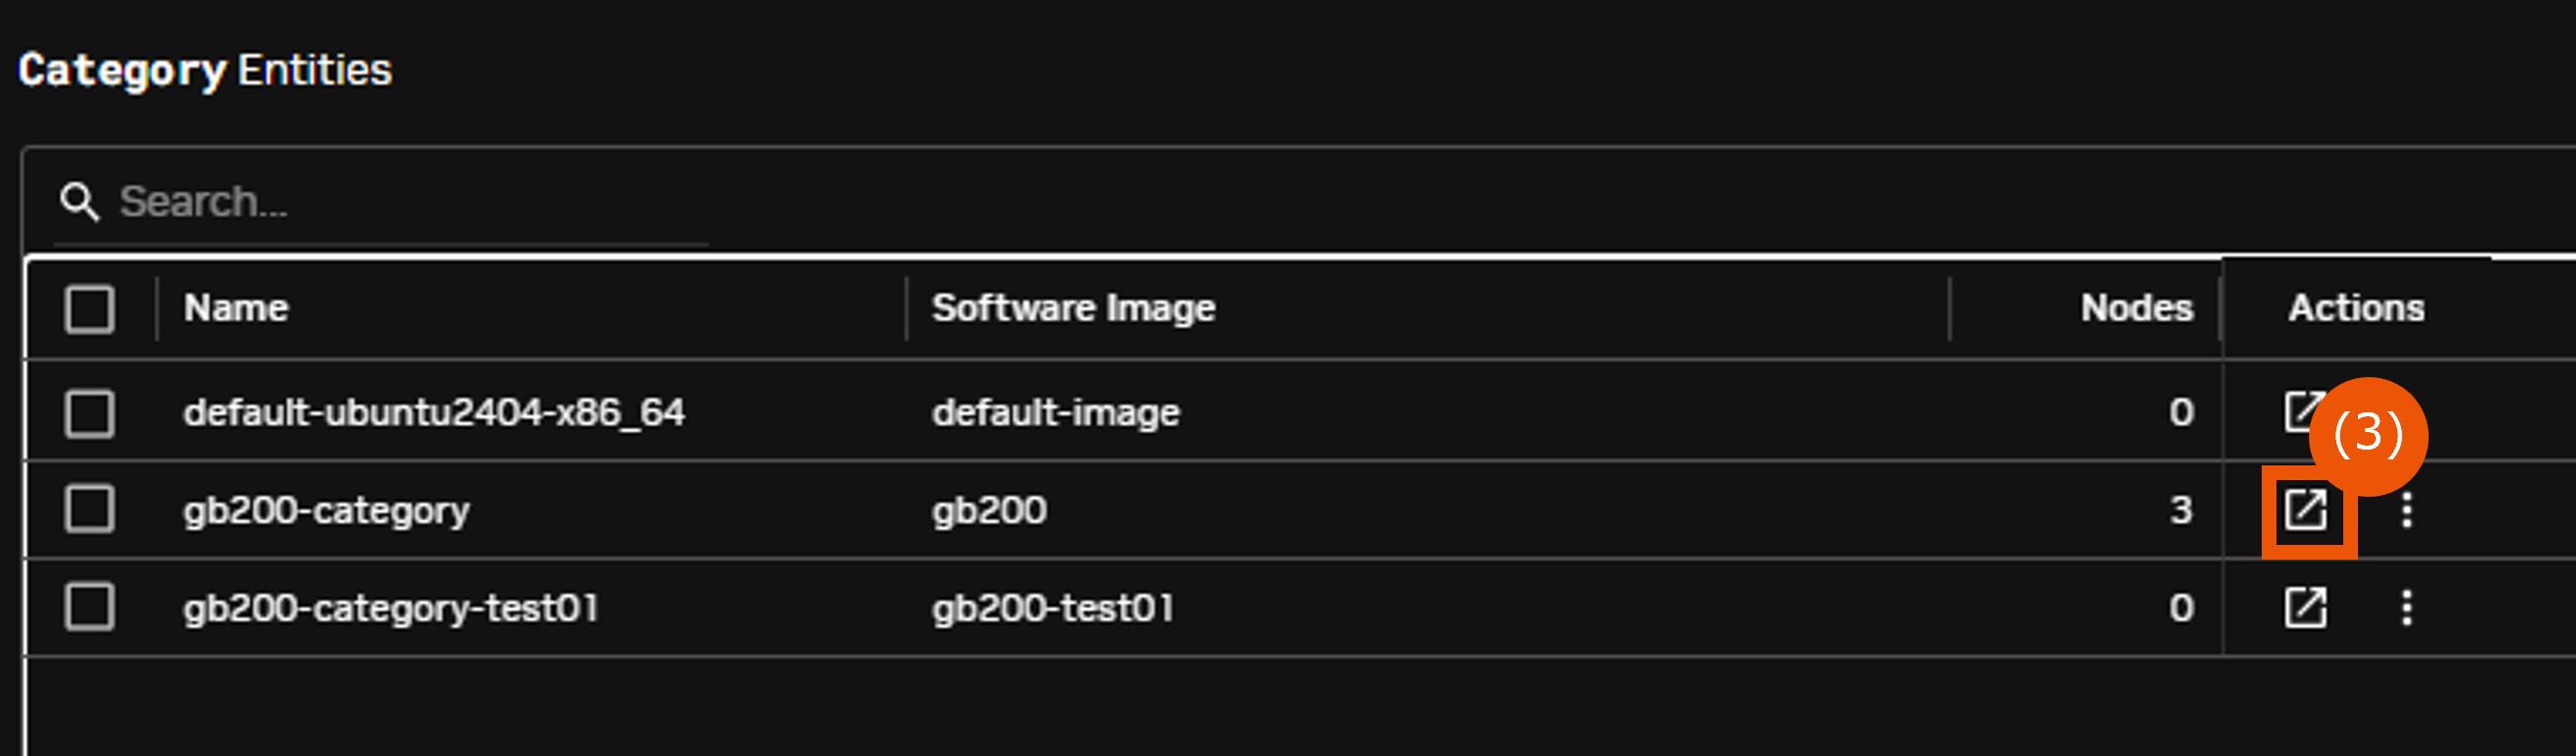Click the gb200-test01 software image cell
This screenshot has height=756, width=2576.
click(x=1053, y=608)
